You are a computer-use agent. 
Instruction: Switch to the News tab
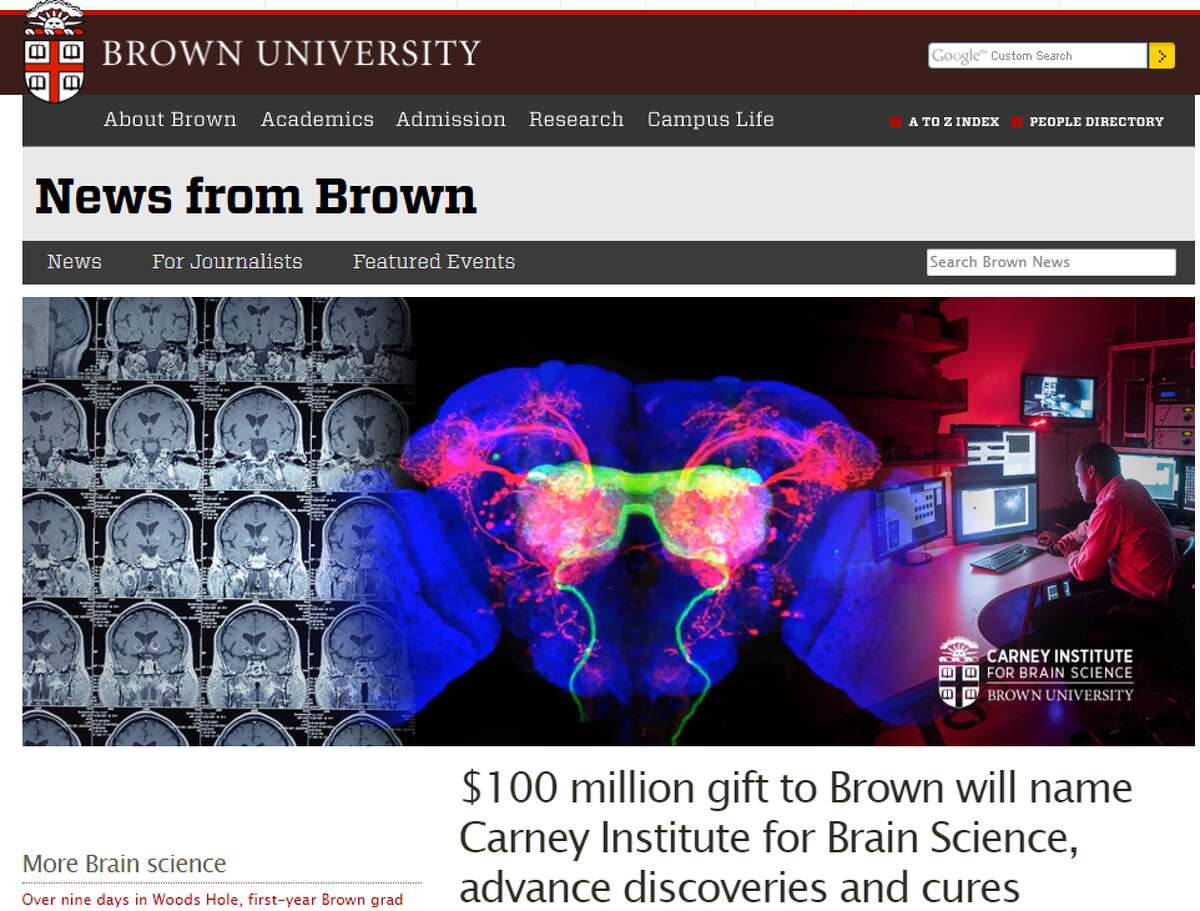(x=74, y=262)
